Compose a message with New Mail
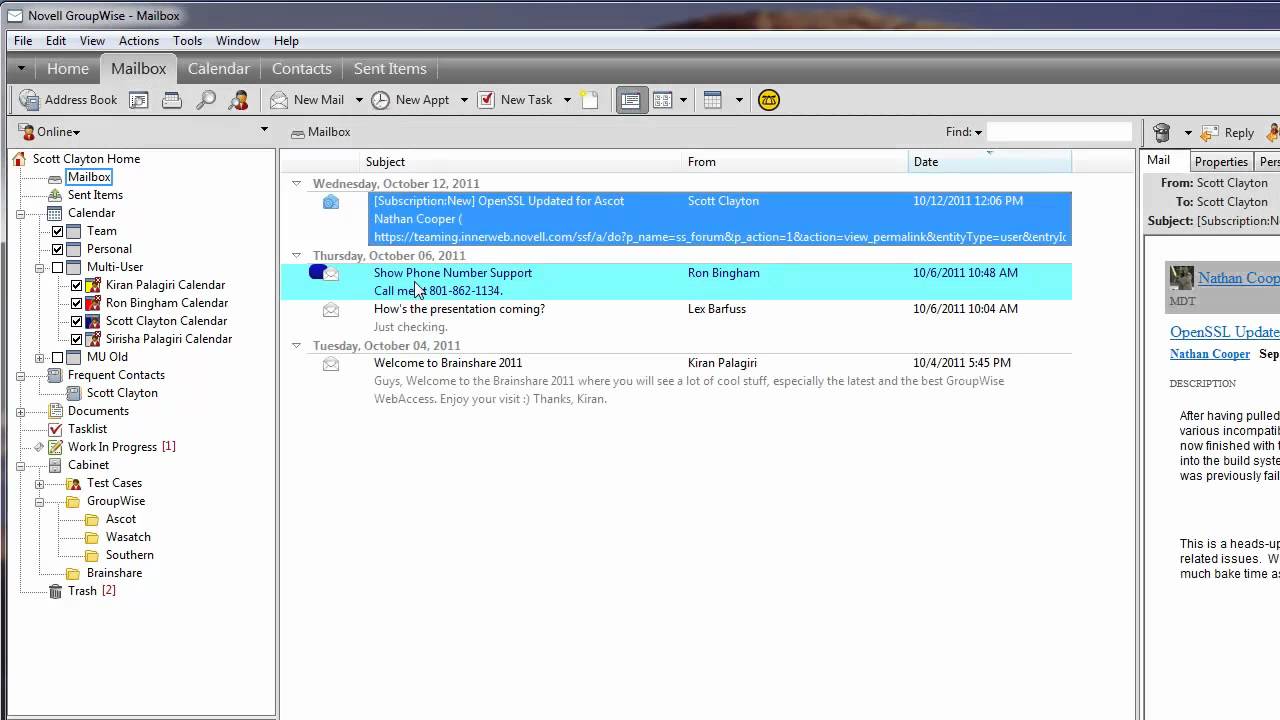1280x720 pixels. (x=307, y=100)
